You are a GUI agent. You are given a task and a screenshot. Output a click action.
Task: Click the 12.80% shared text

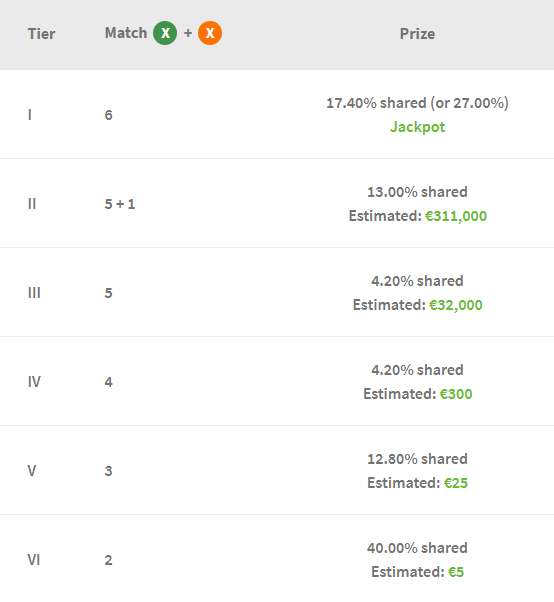click(417, 459)
